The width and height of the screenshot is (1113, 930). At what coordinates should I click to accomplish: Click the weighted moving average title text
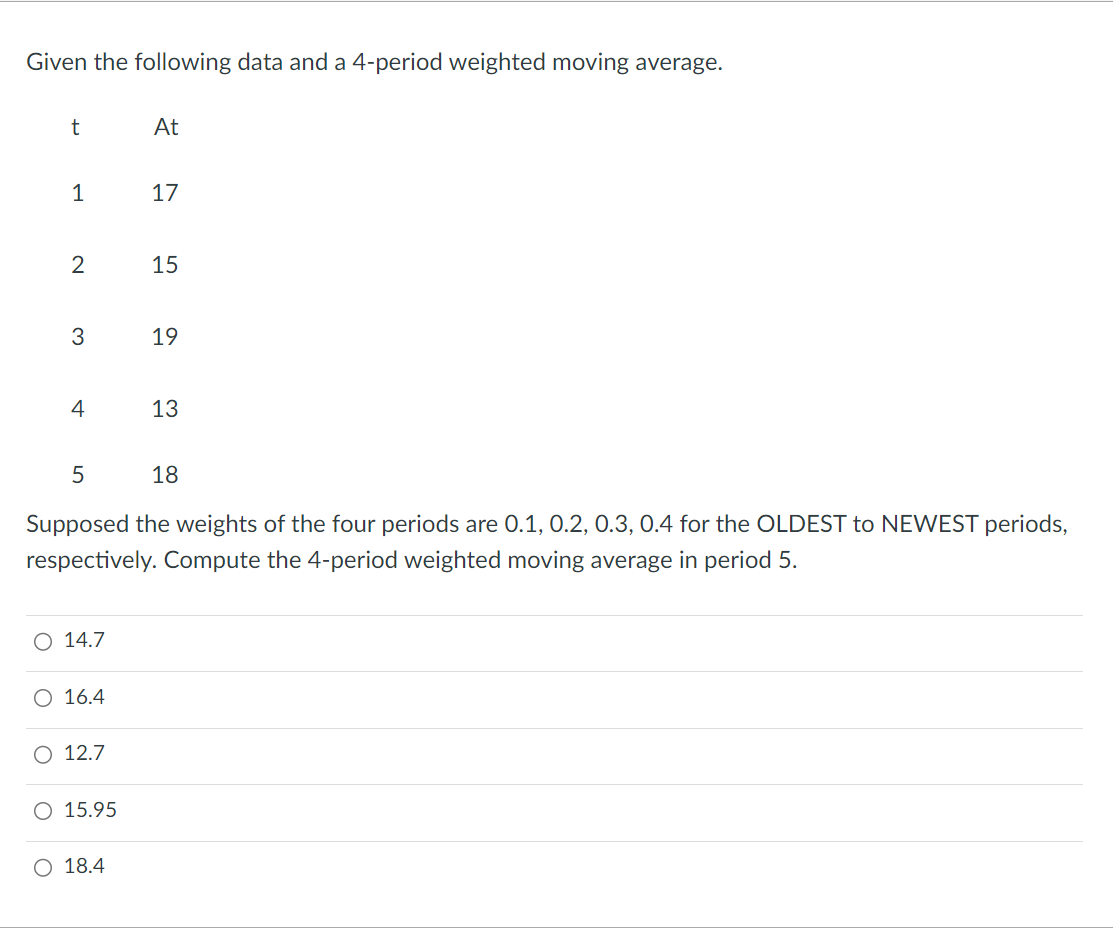point(375,61)
